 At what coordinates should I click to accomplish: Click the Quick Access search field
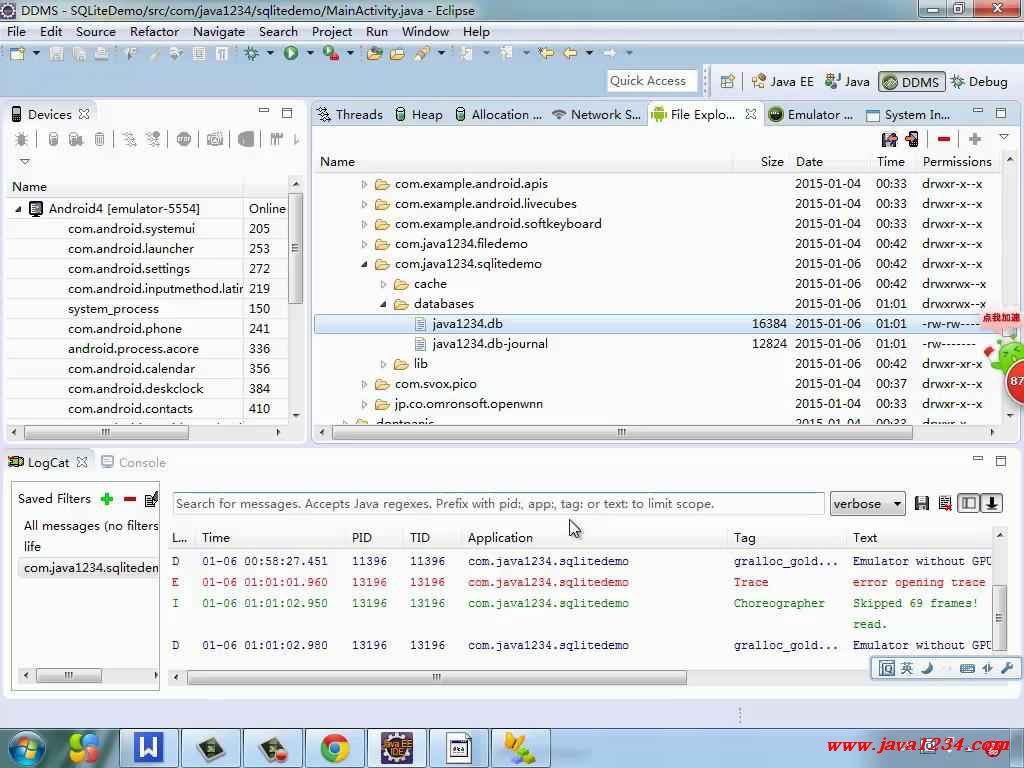coord(652,81)
